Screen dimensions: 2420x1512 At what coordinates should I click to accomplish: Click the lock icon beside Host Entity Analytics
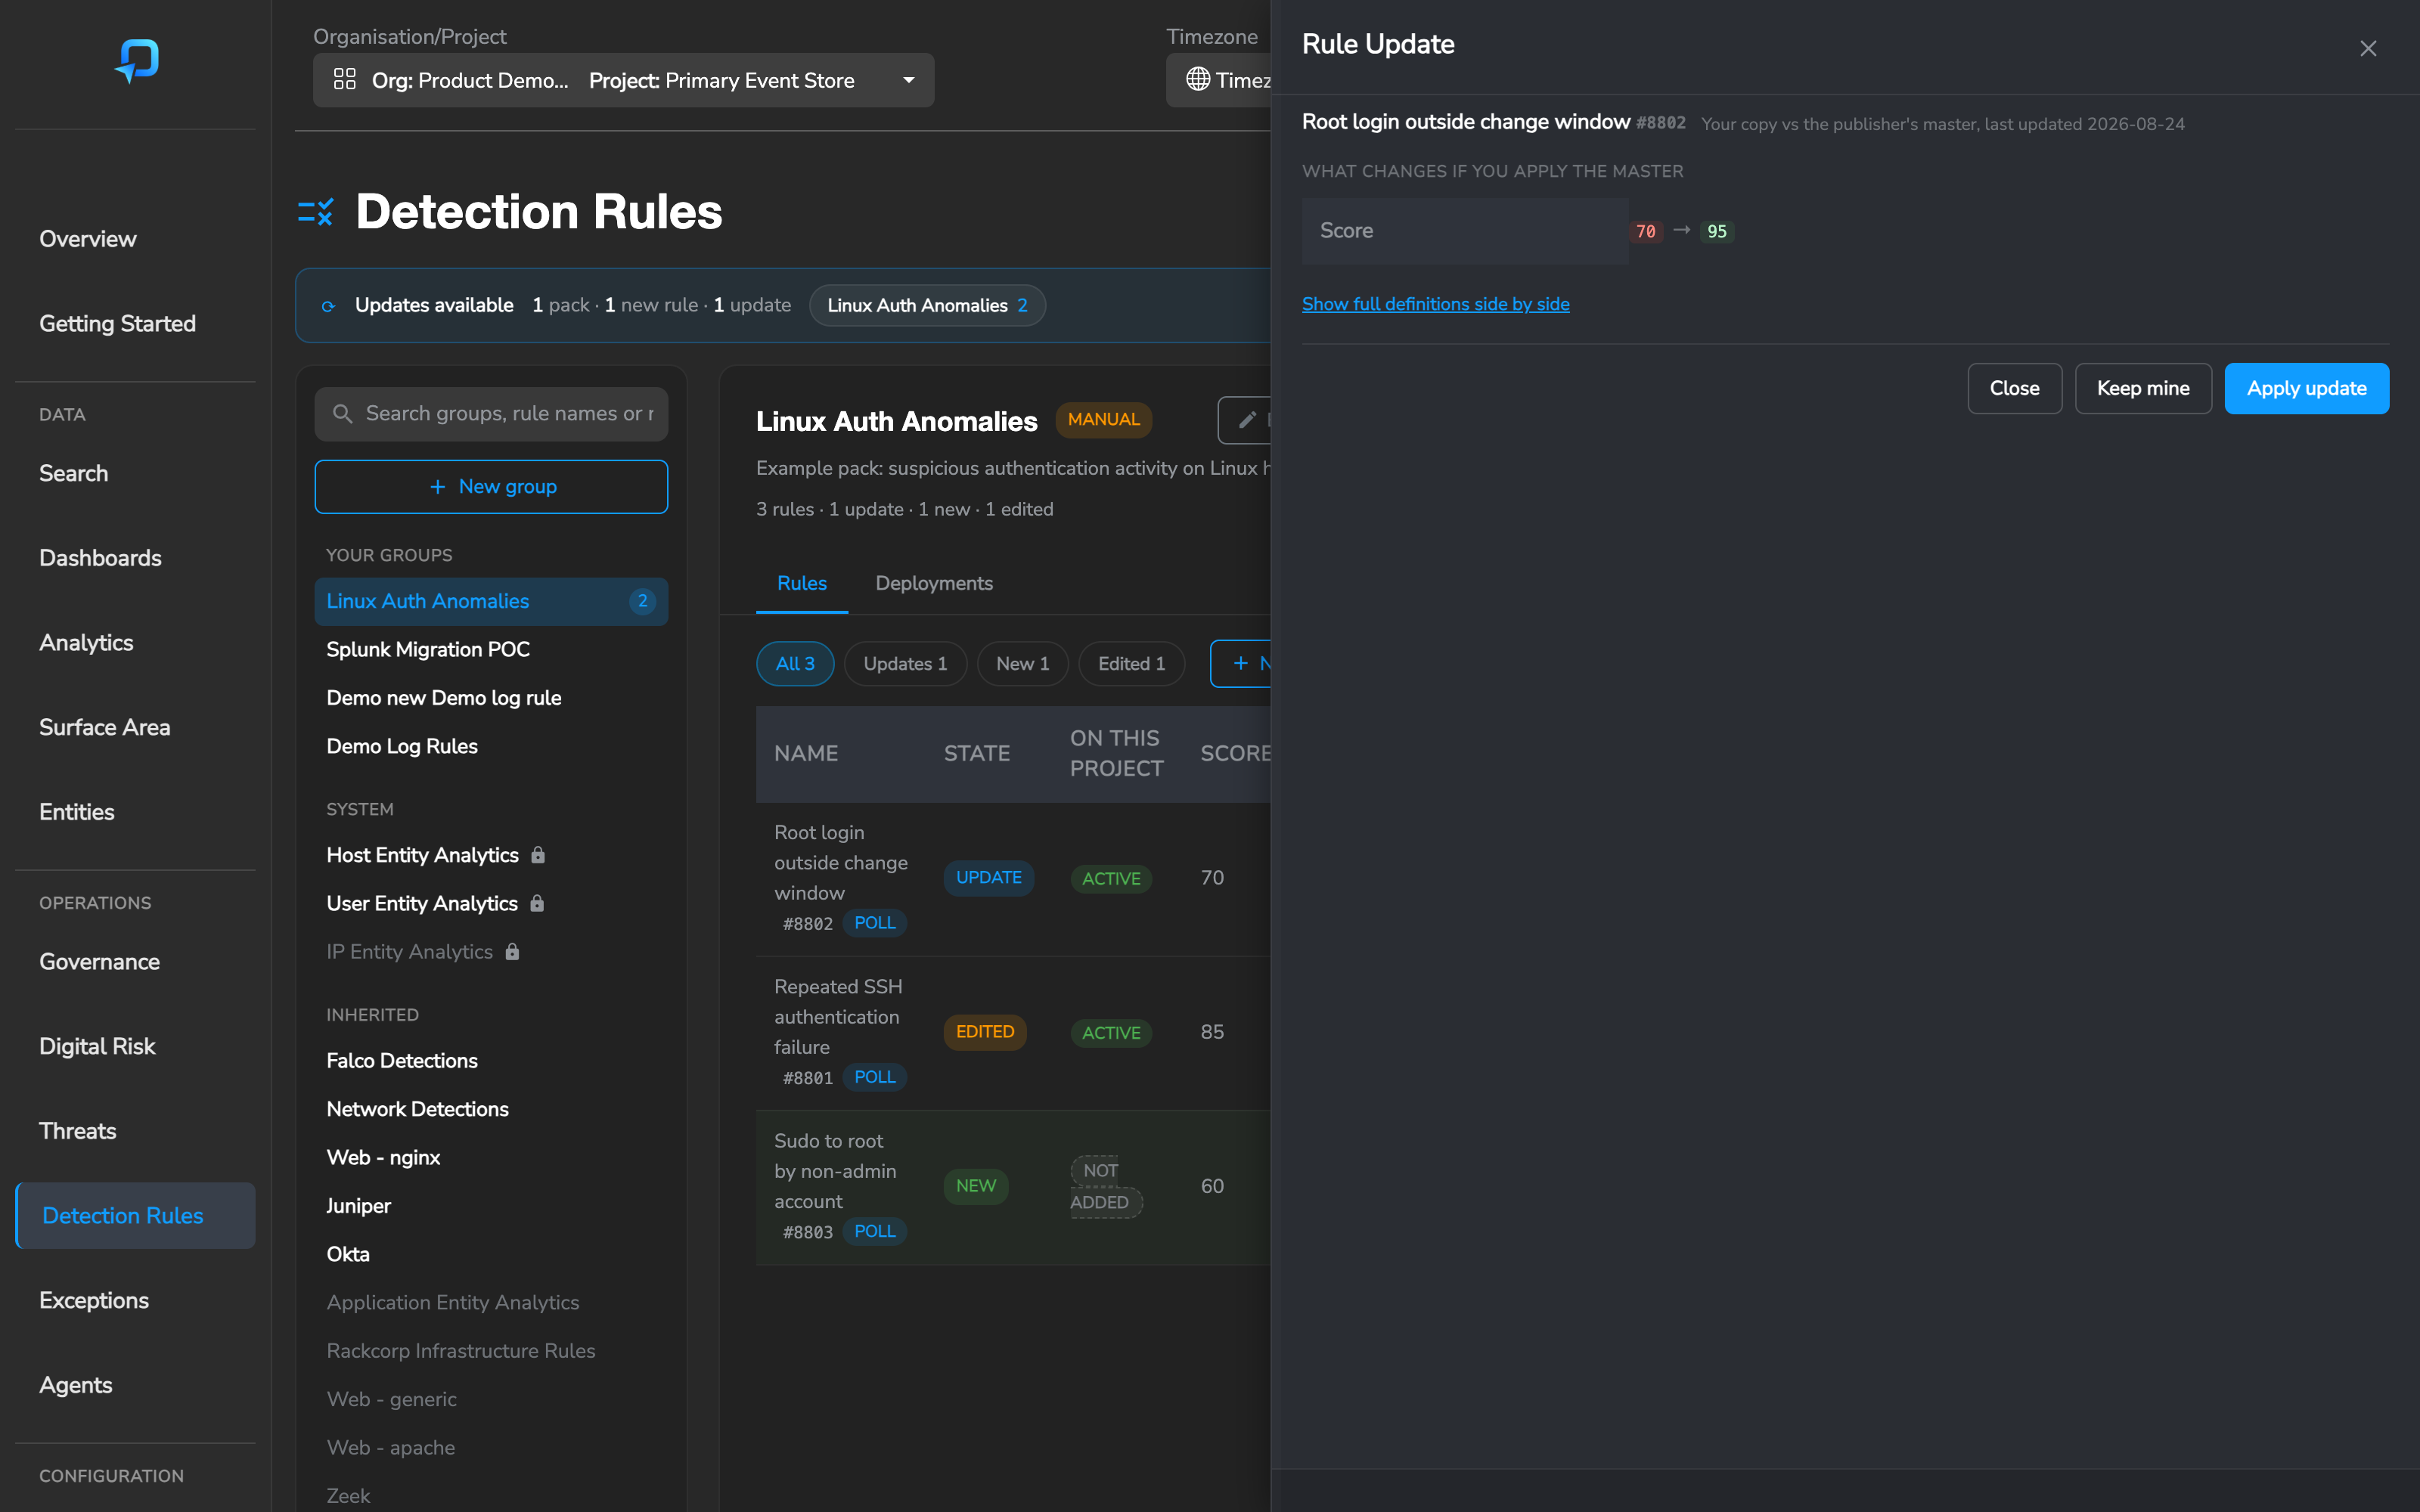point(538,855)
